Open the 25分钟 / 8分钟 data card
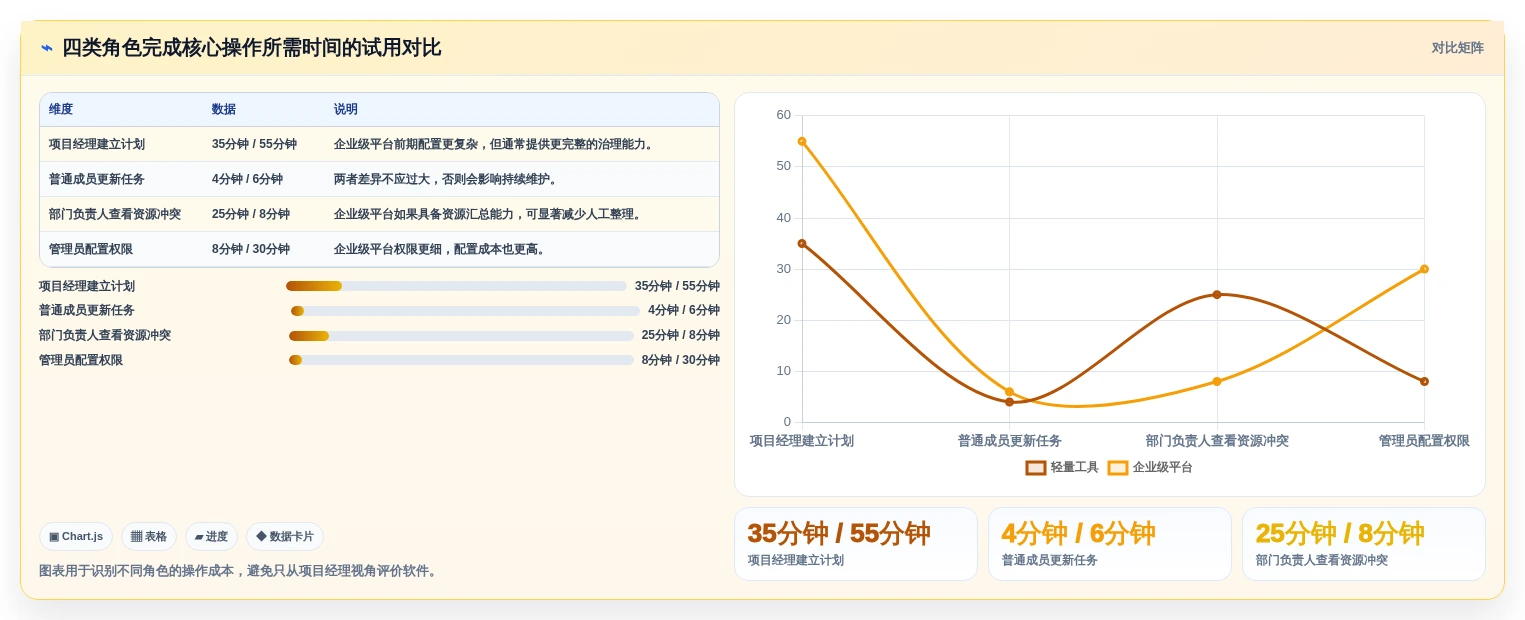Image resolution: width=1525 pixels, height=620 pixels. pos(1364,544)
